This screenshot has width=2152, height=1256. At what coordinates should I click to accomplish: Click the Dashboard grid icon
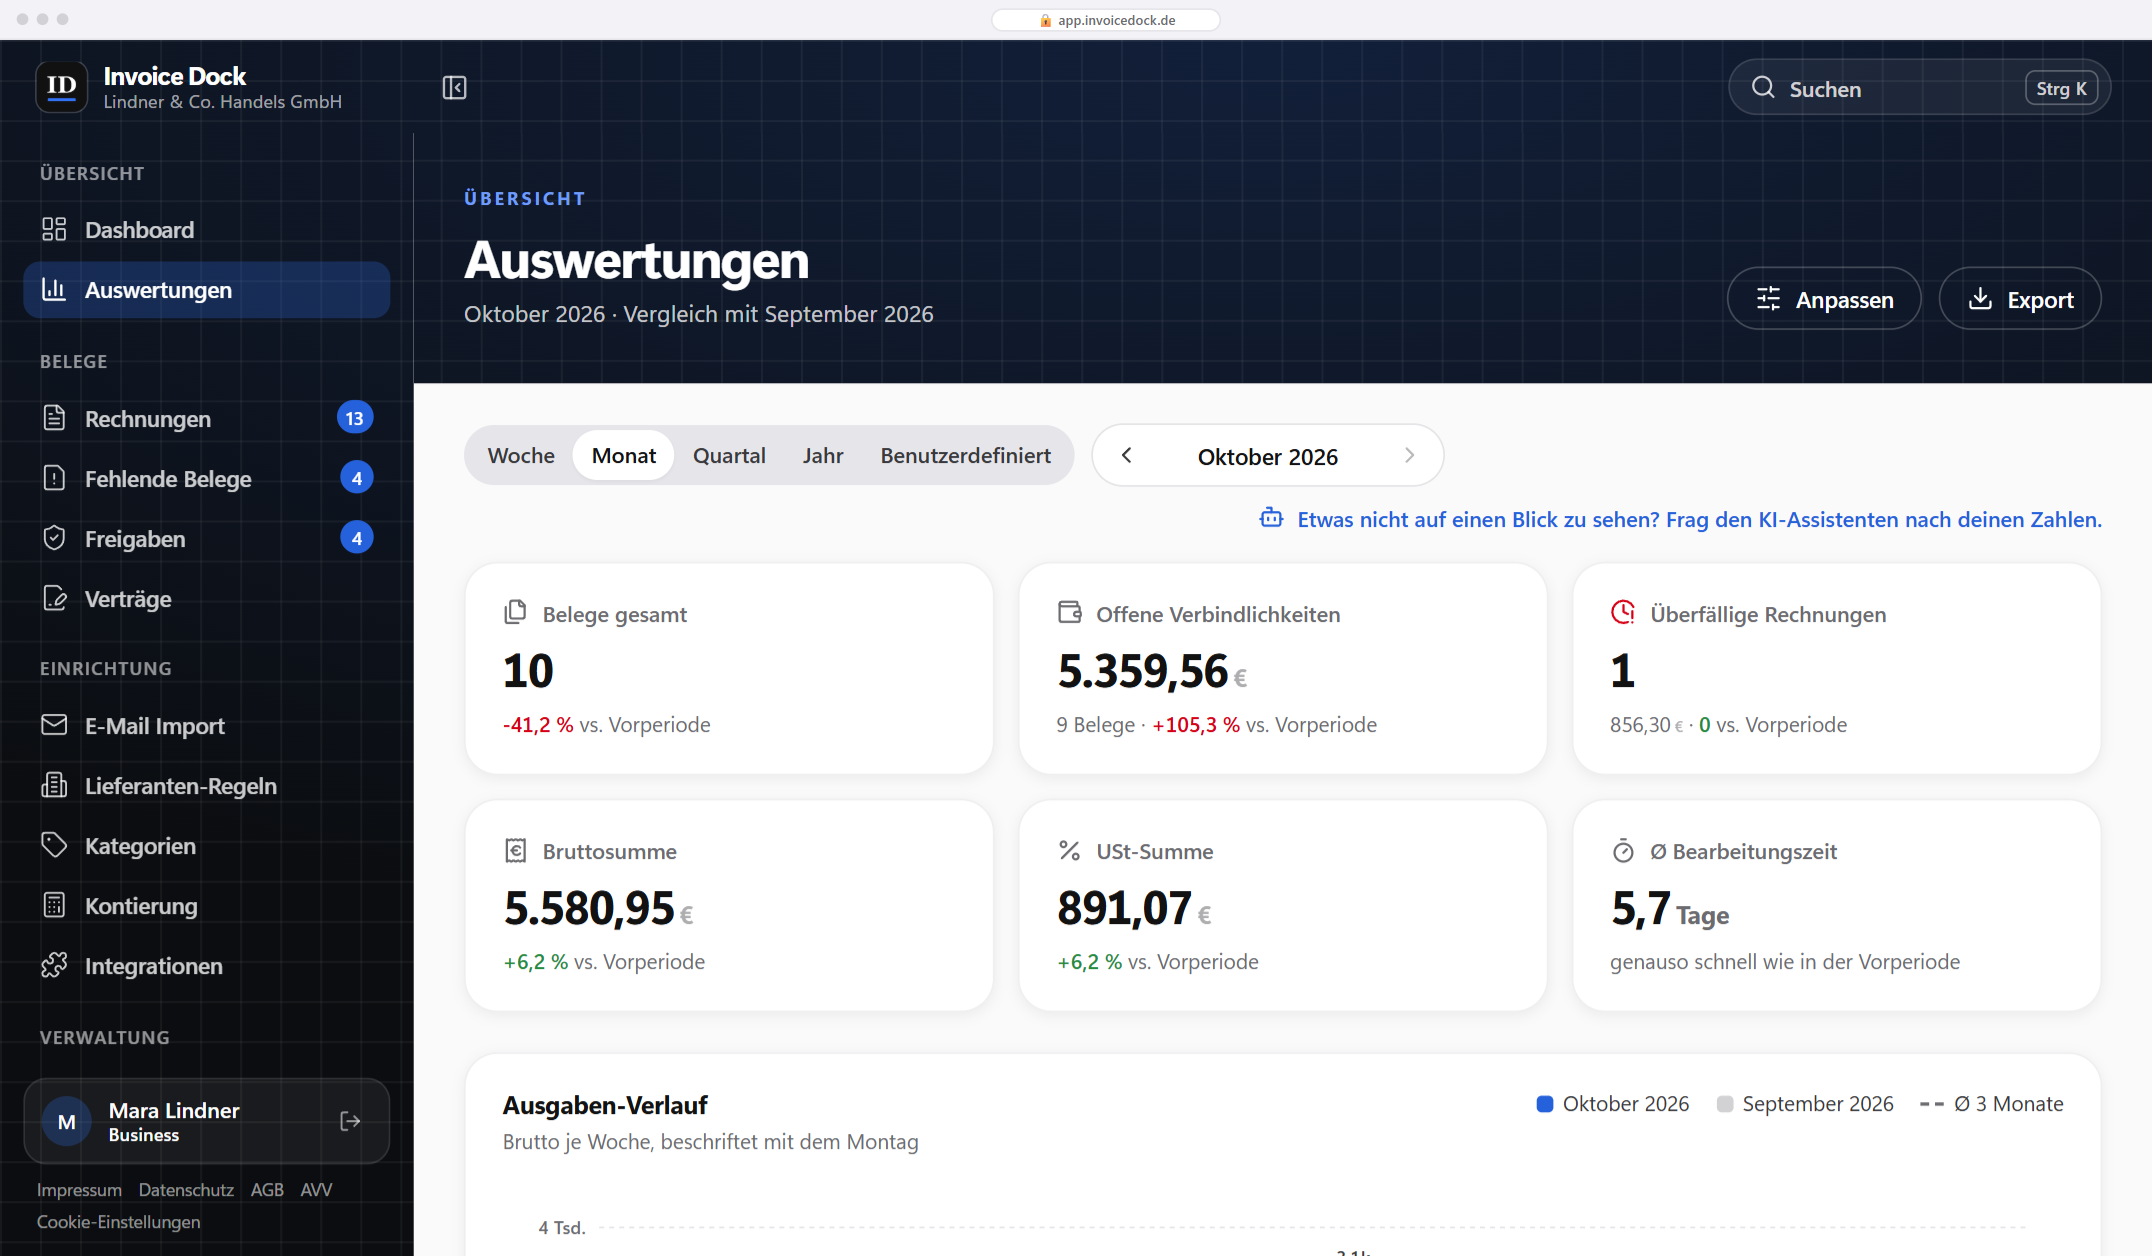[54, 229]
